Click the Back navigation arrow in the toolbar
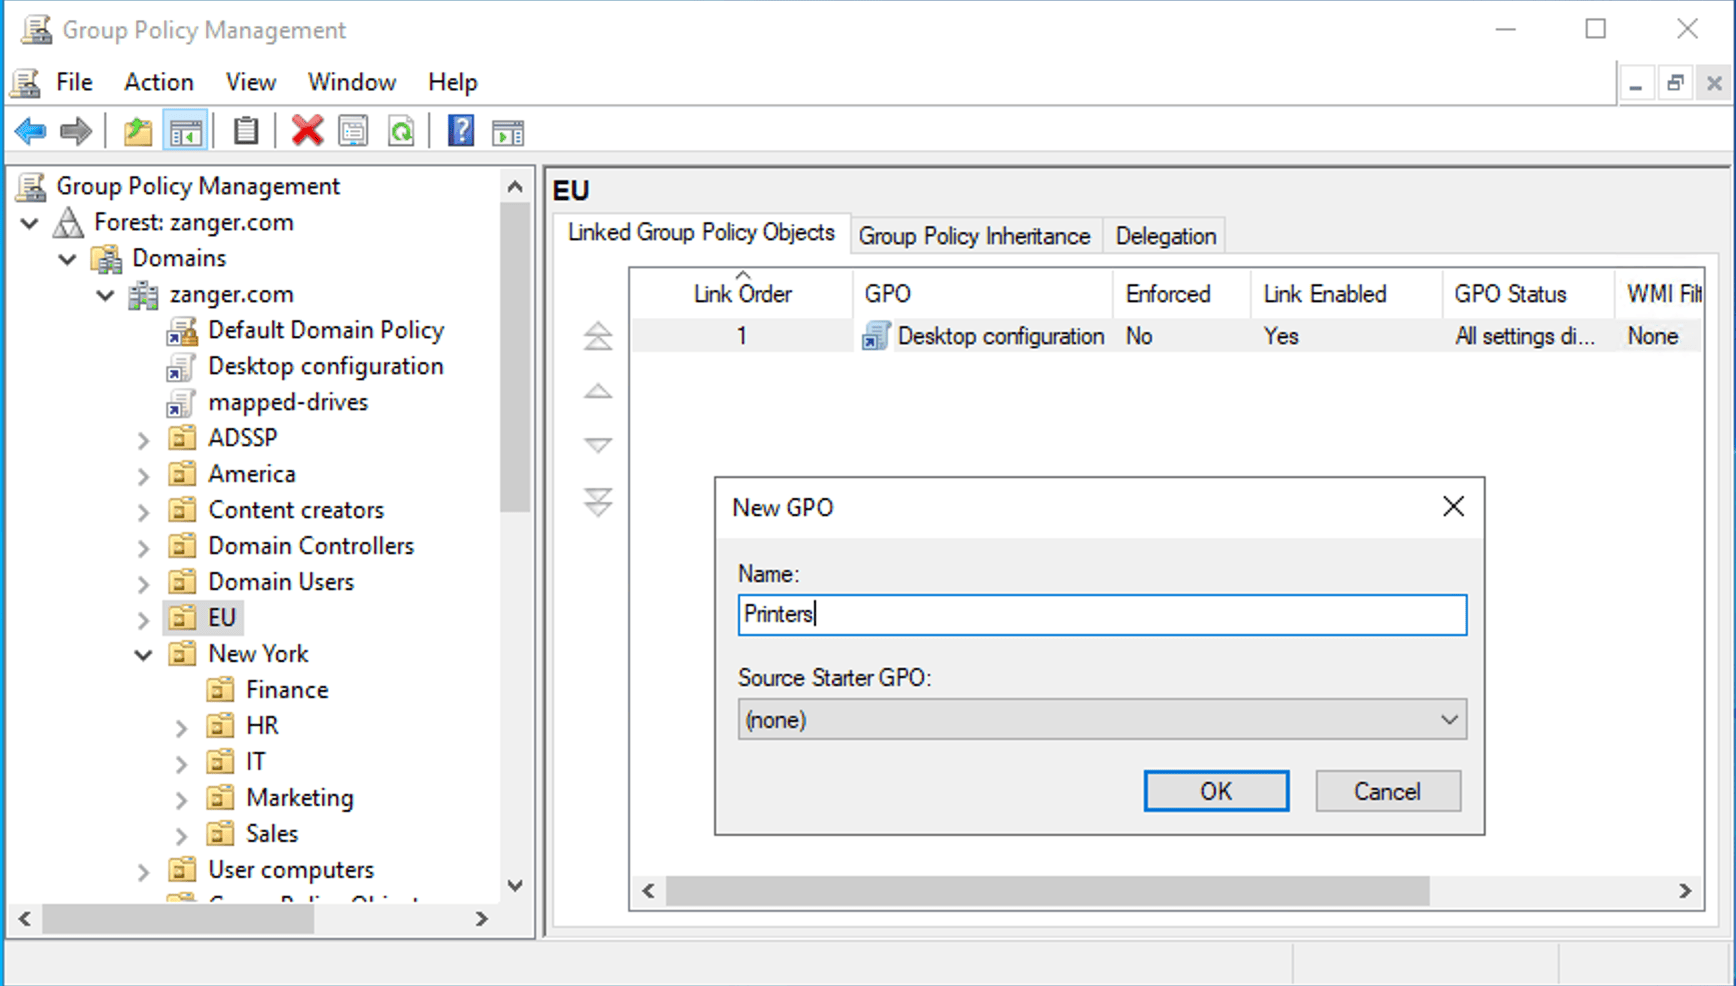 point(29,131)
